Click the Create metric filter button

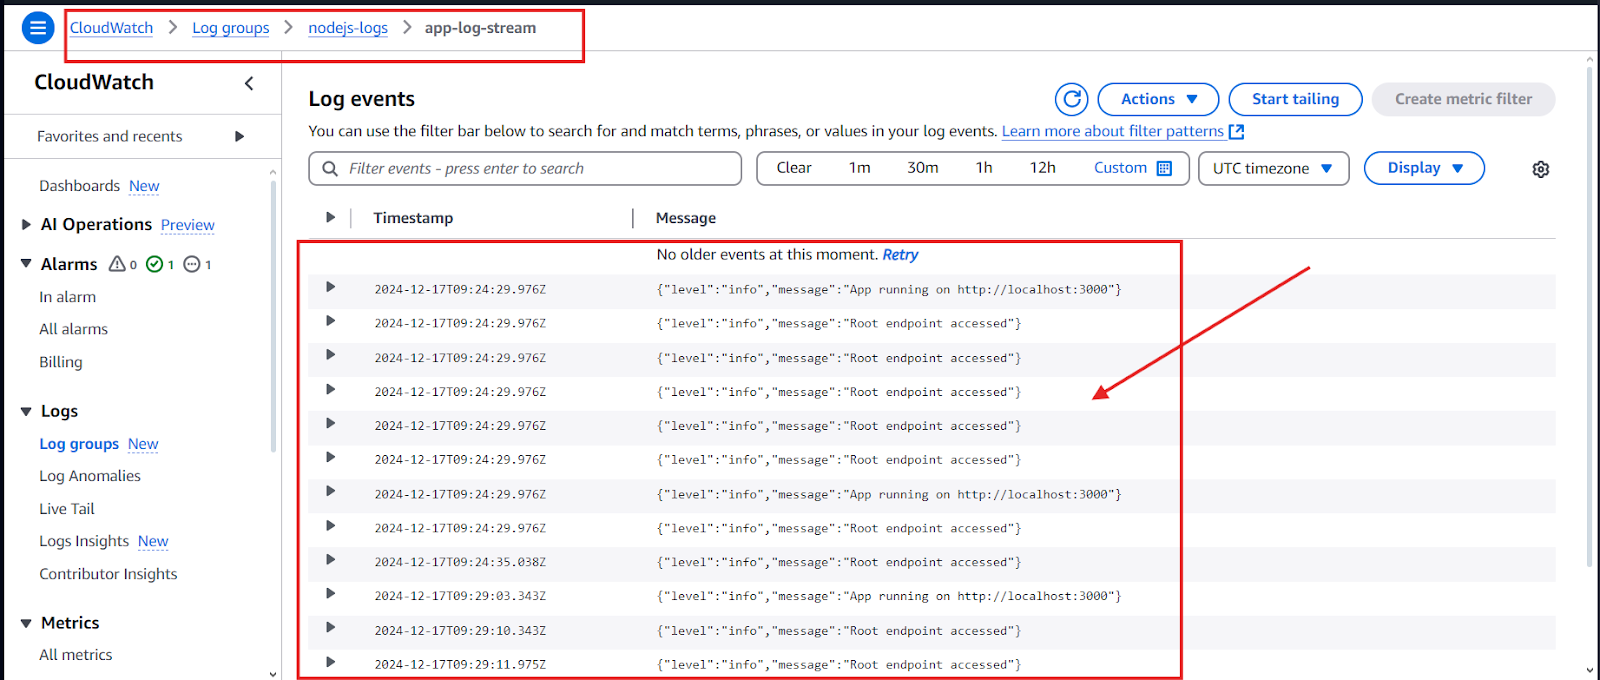(1463, 99)
